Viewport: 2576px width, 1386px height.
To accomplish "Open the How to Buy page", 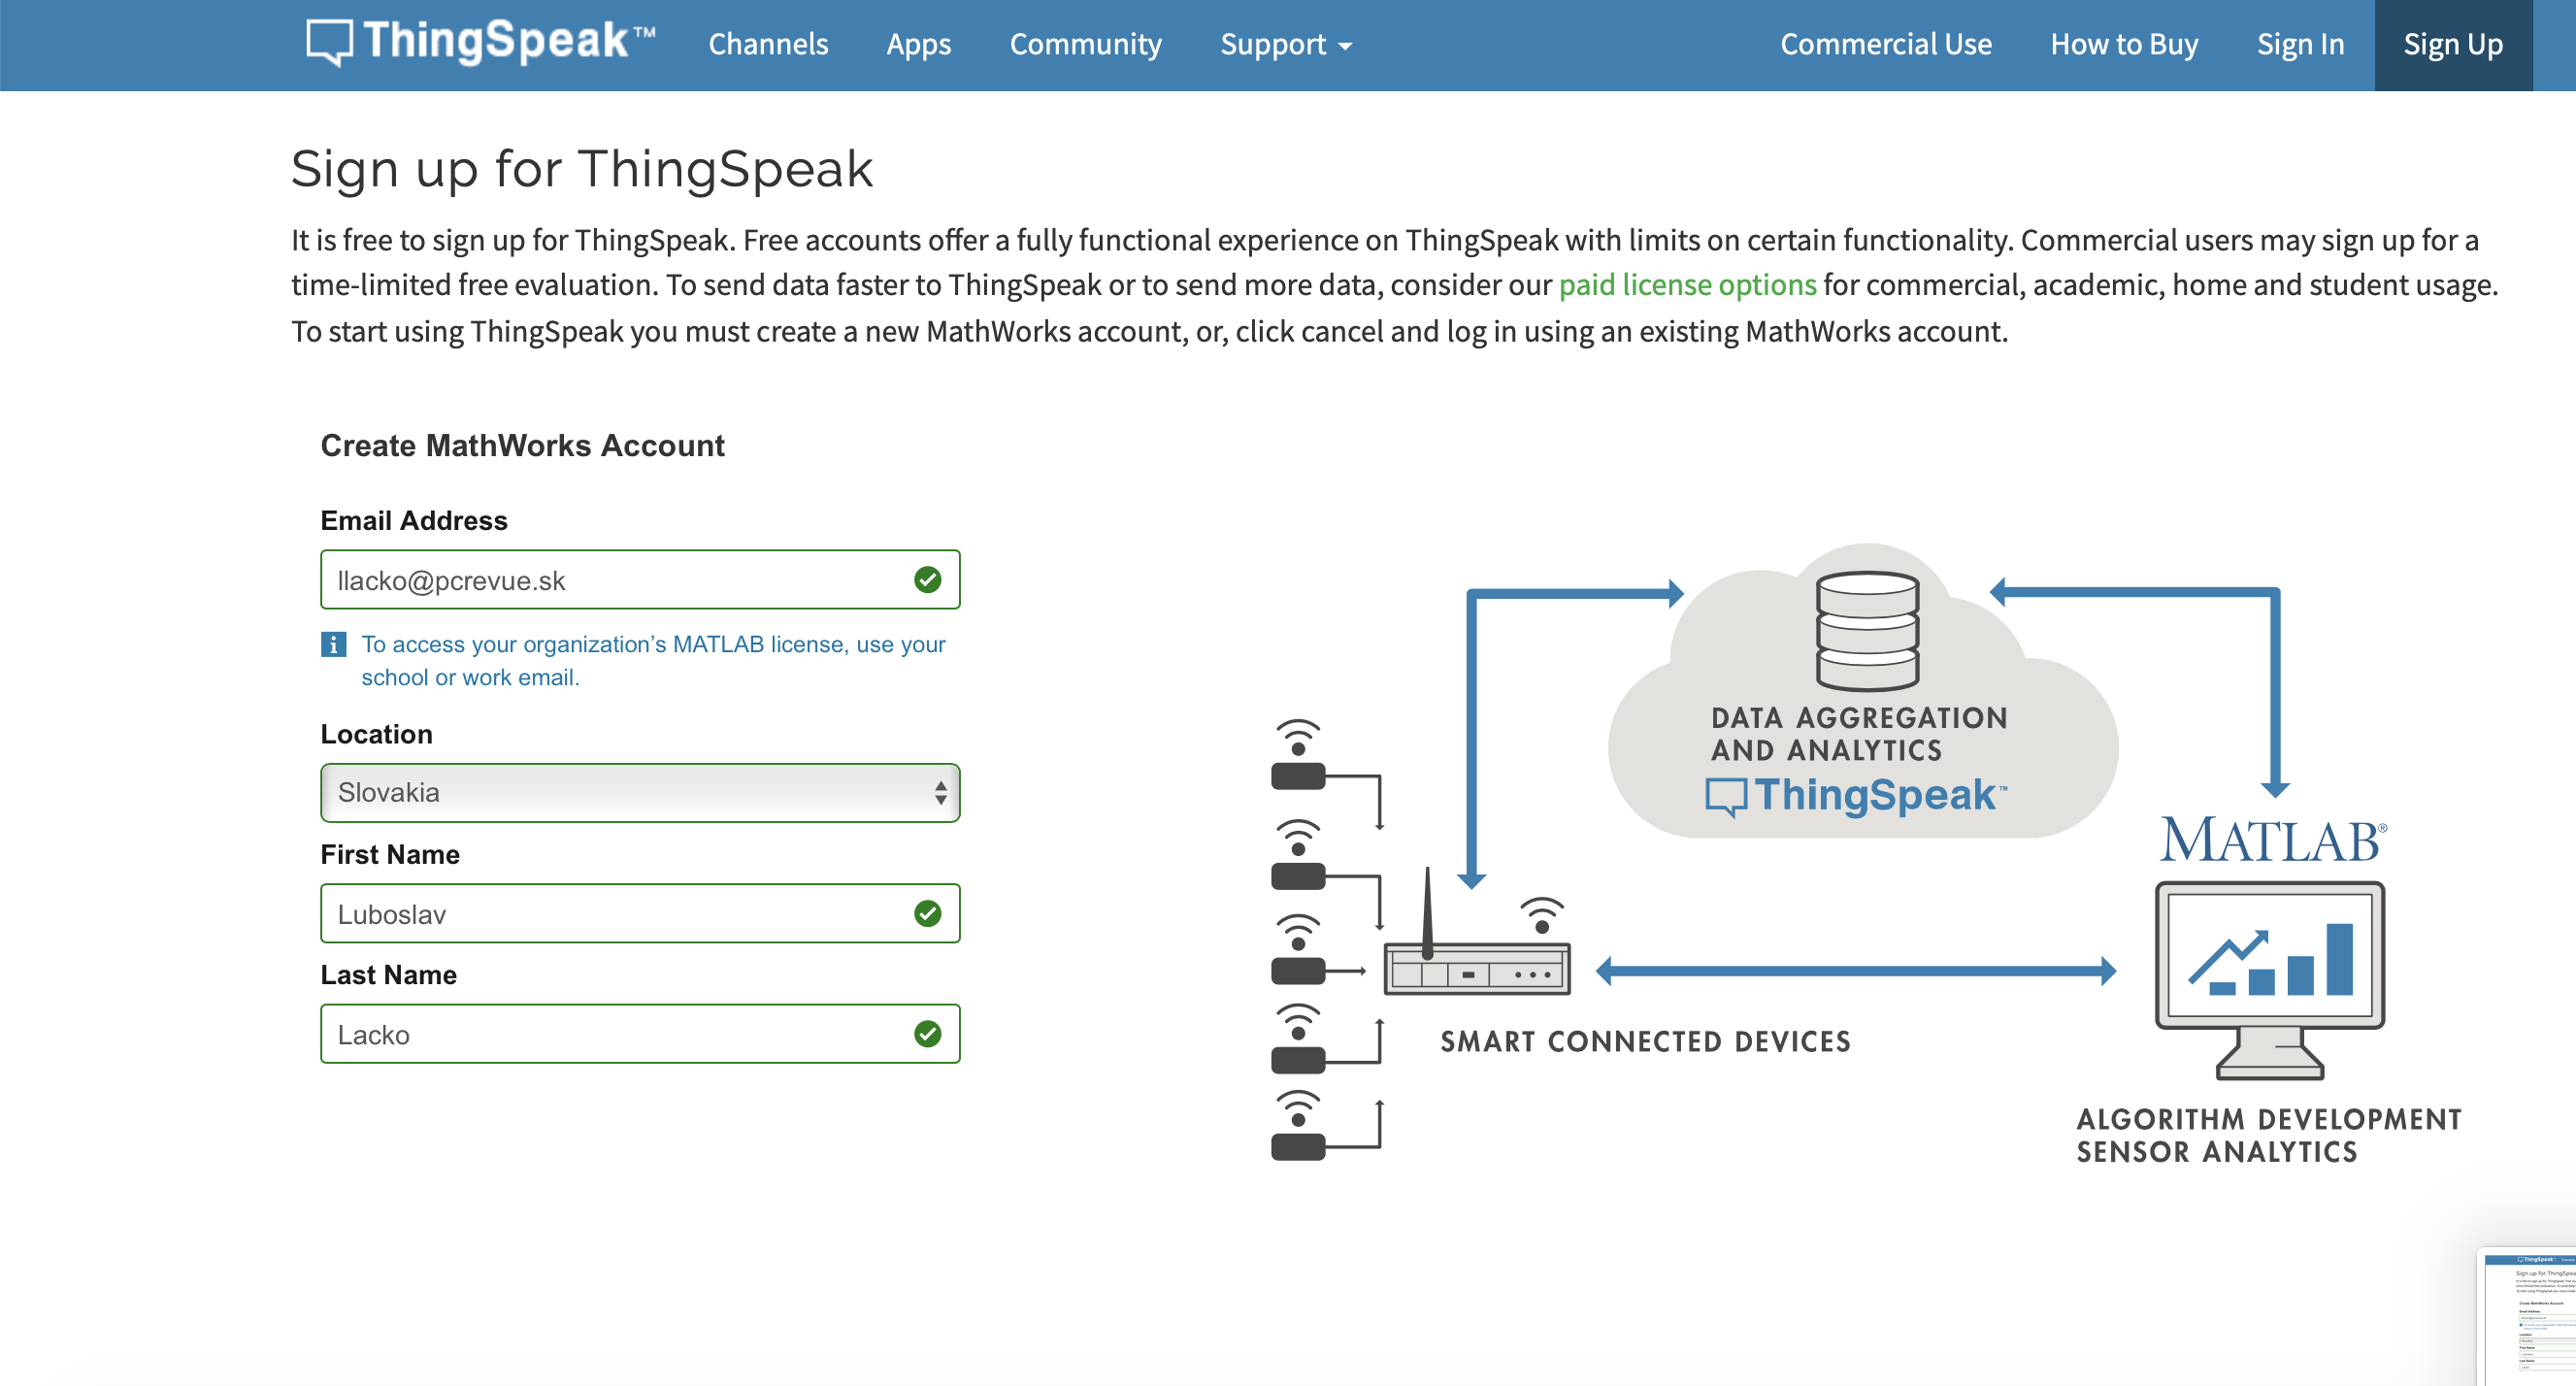I will (x=2123, y=45).
